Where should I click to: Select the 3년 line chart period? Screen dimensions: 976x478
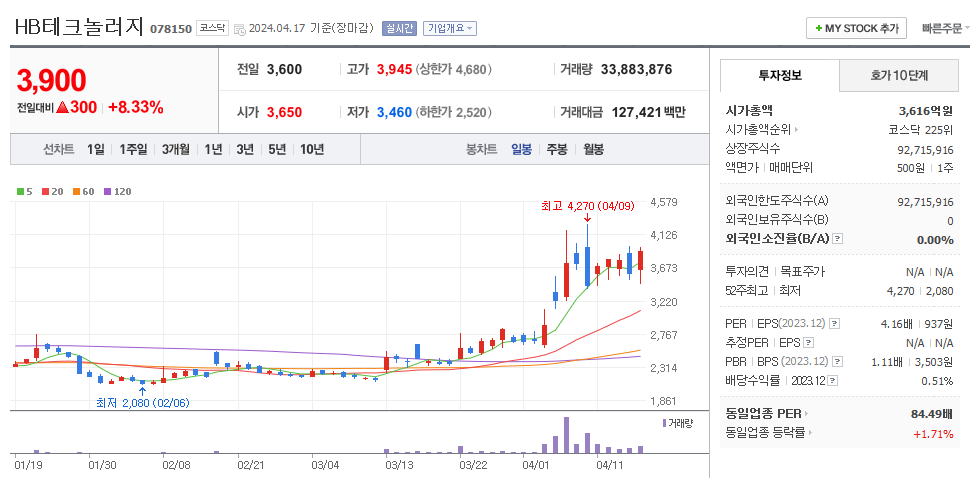pos(245,149)
